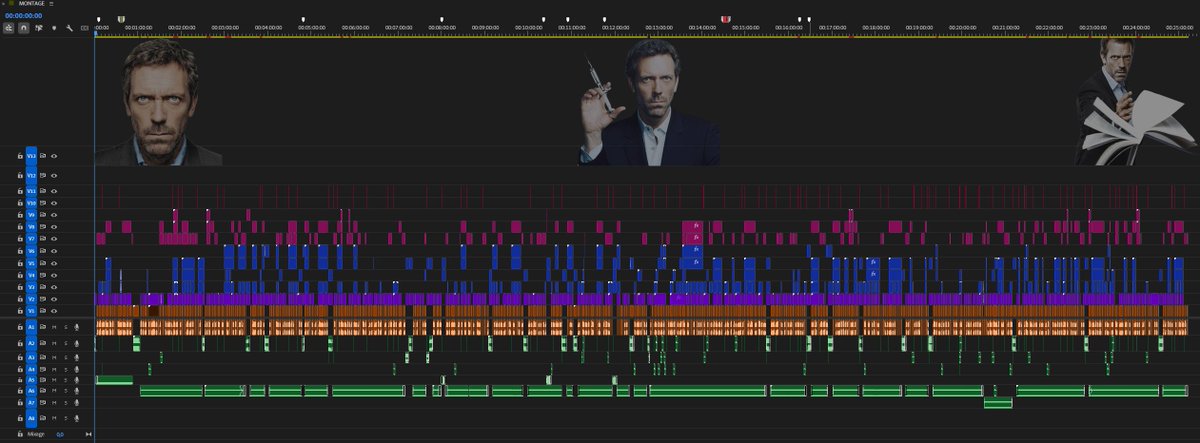This screenshot has width=1200, height=443.
Task: Toggle sync lock on track V10
Action: pos(43,203)
